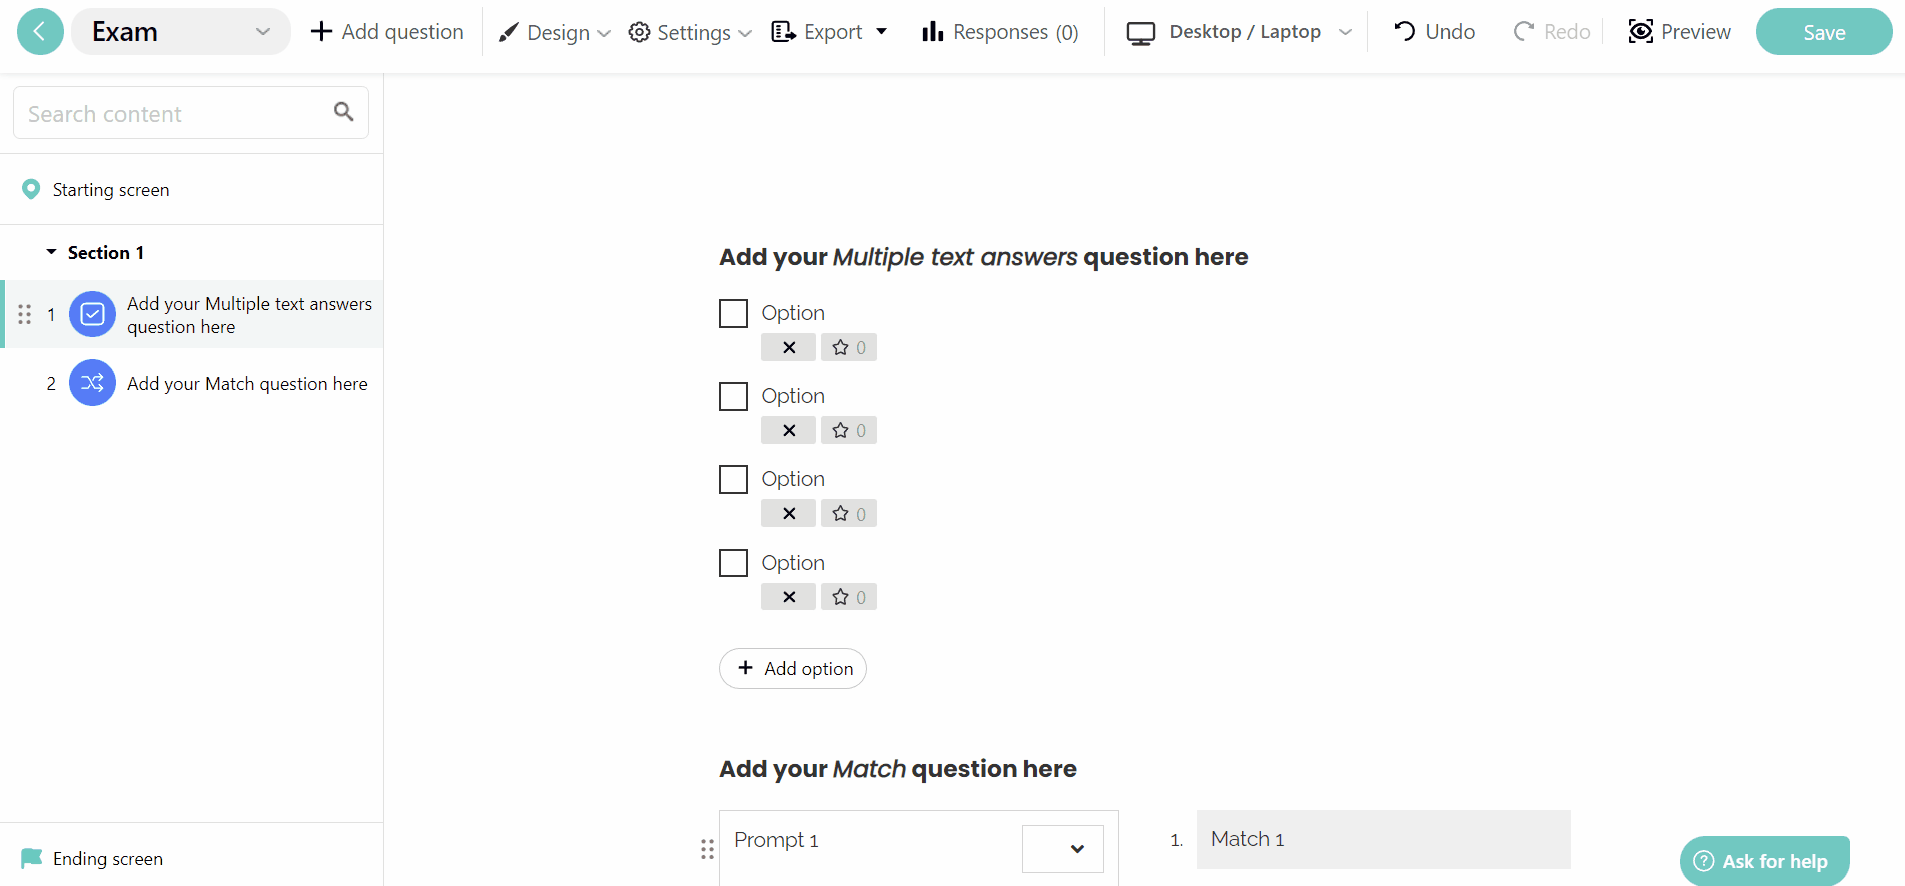The width and height of the screenshot is (1905, 886).
Task: Click the star score icon under the second Option
Action: coord(848,430)
